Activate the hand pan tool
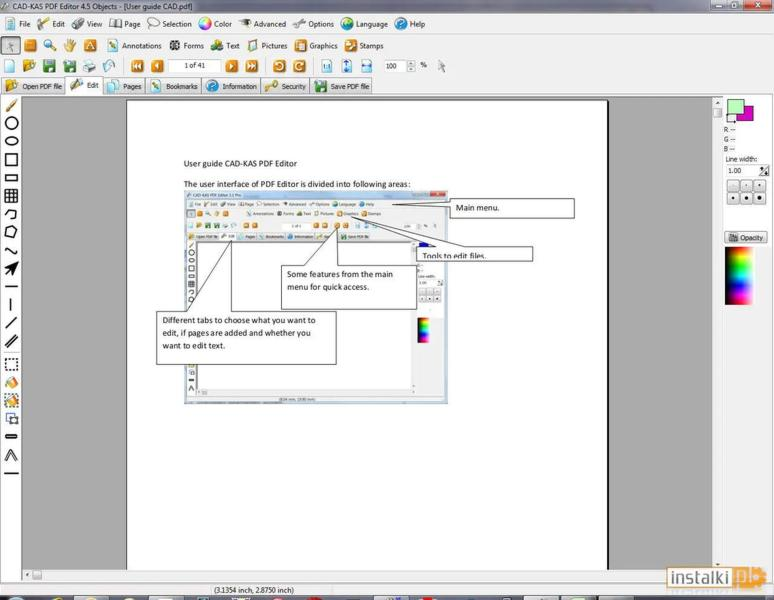Viewport: 774px width, 600px height. (70, 45)
